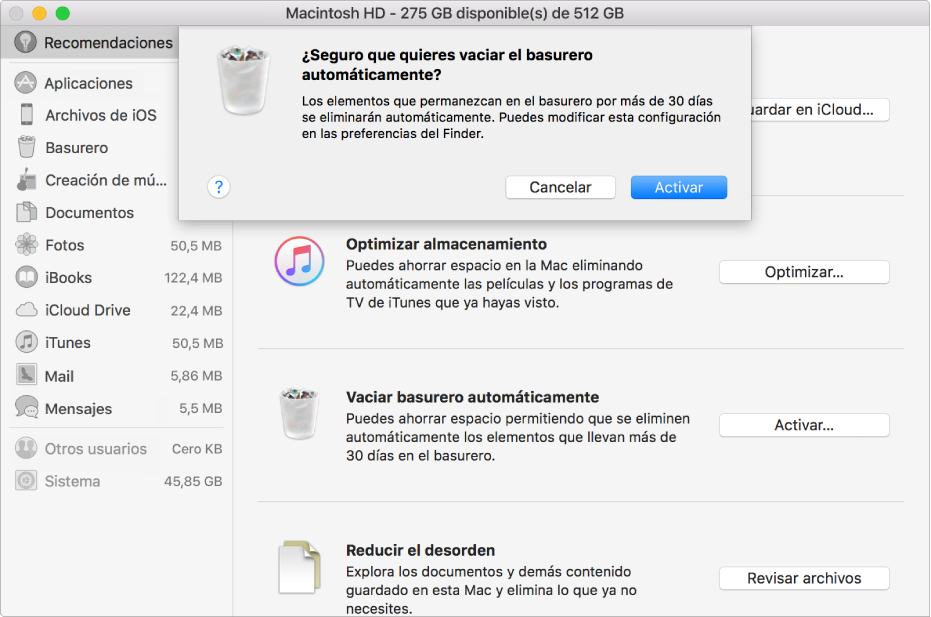
Task: Select the Mail row label
Action: coord(59,376)
